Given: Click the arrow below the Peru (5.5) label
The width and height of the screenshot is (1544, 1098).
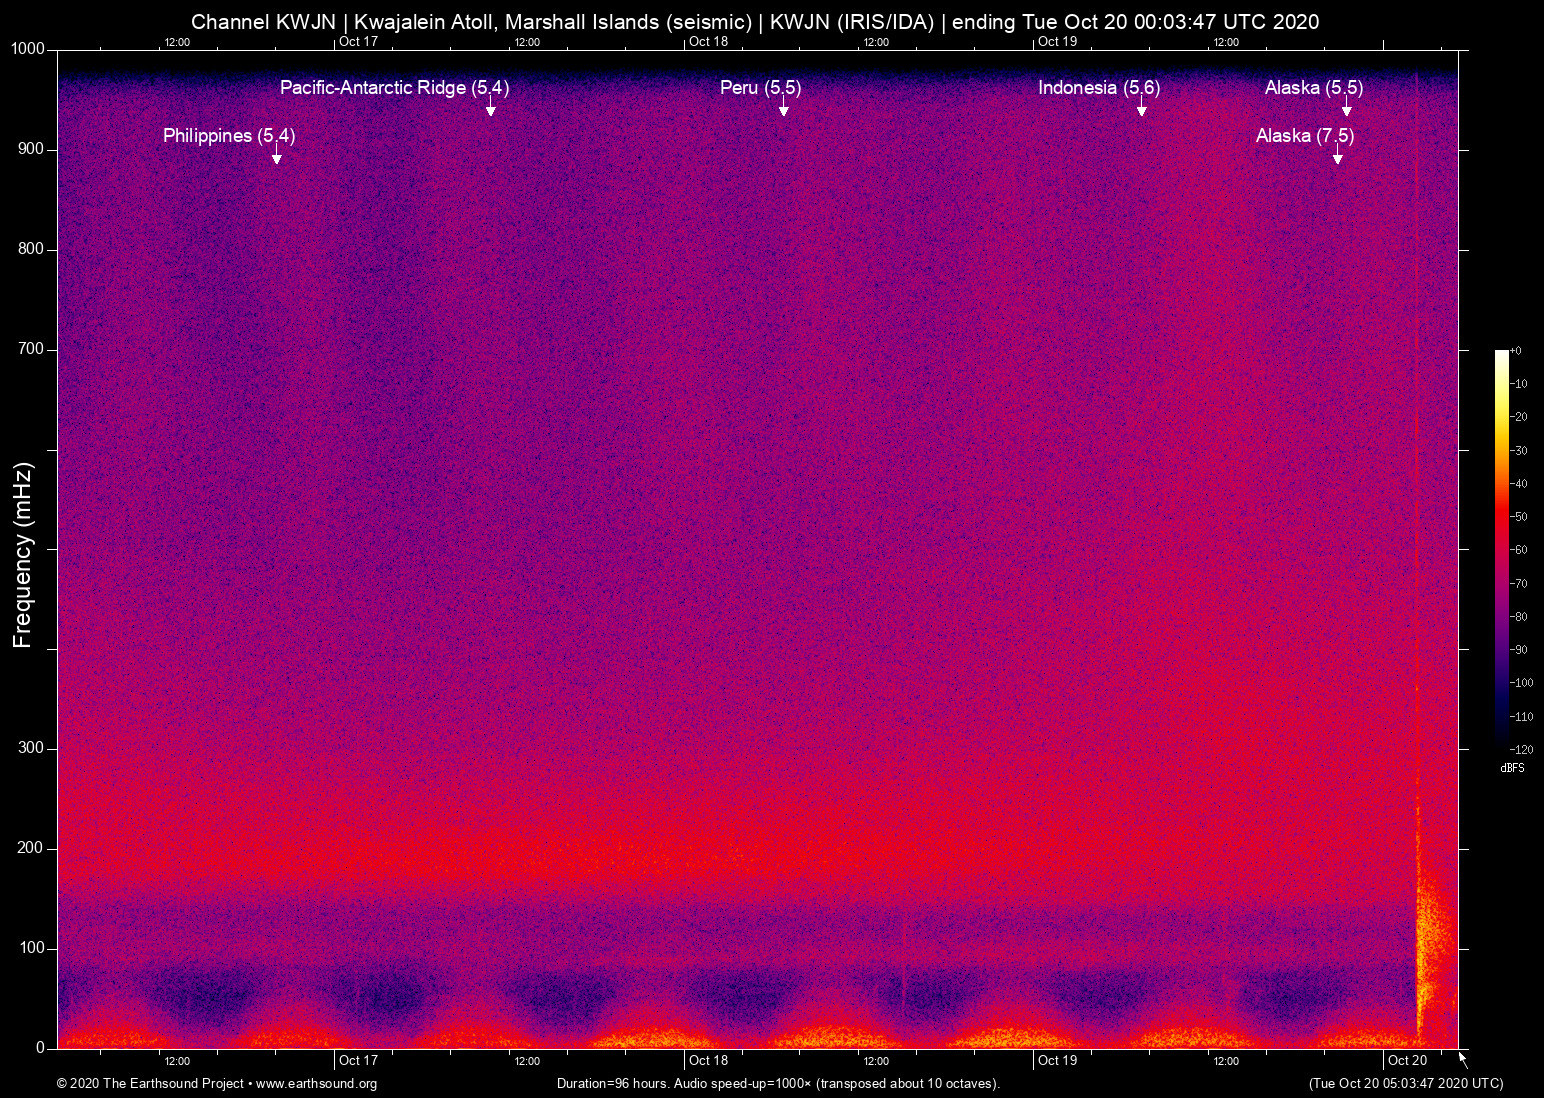Looking at the screenshot, I should 784,111.
